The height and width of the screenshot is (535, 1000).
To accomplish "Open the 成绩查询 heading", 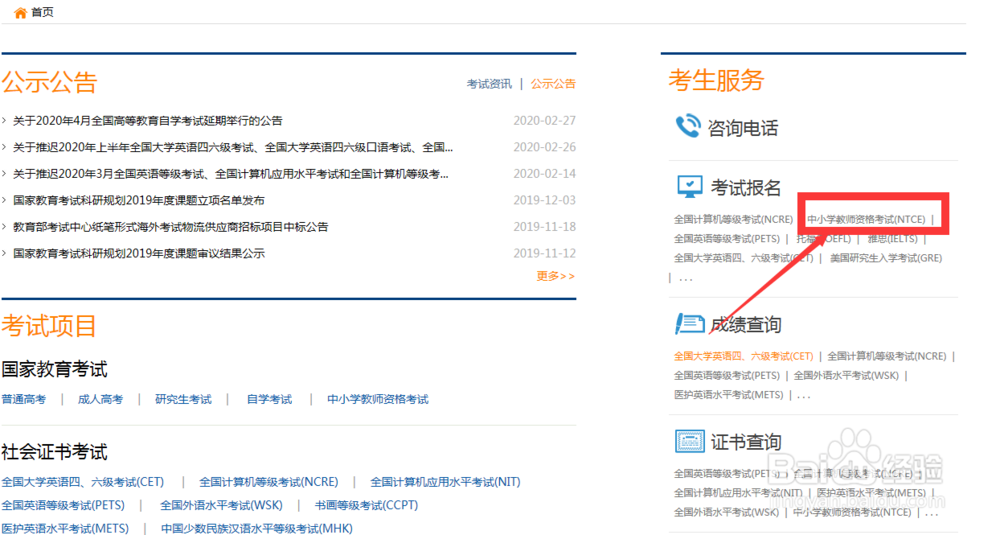I will pyautogui.click(x=746, y=325).
